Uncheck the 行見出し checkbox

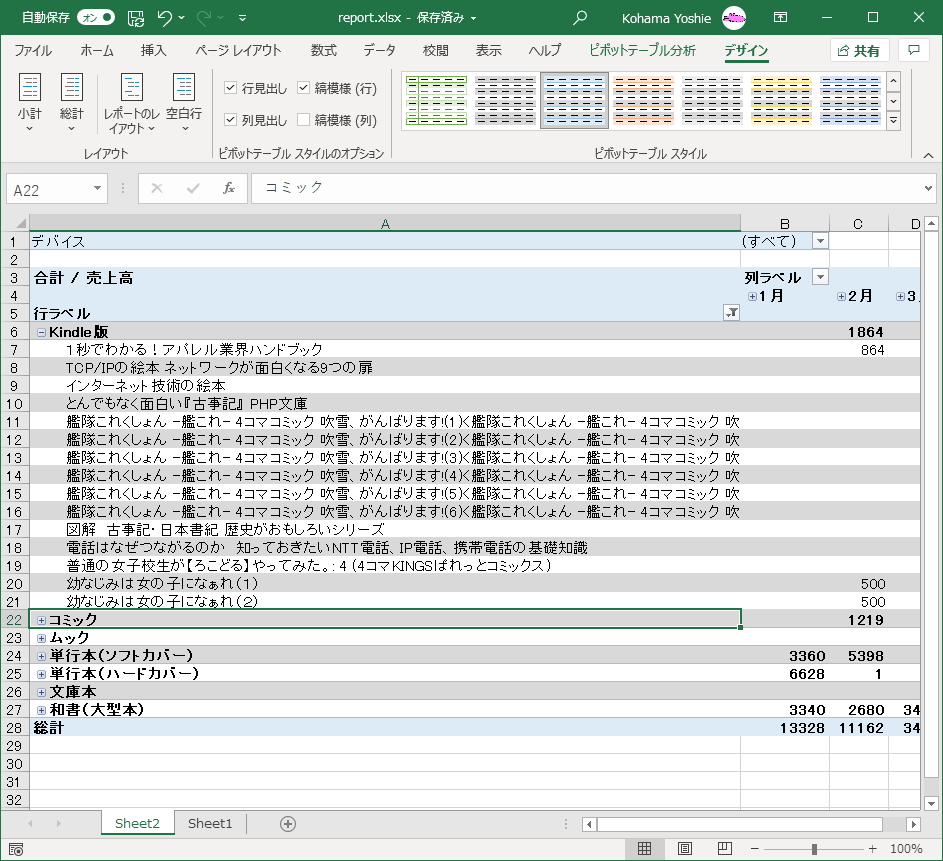pyautogui.click(x=230, y=88)
